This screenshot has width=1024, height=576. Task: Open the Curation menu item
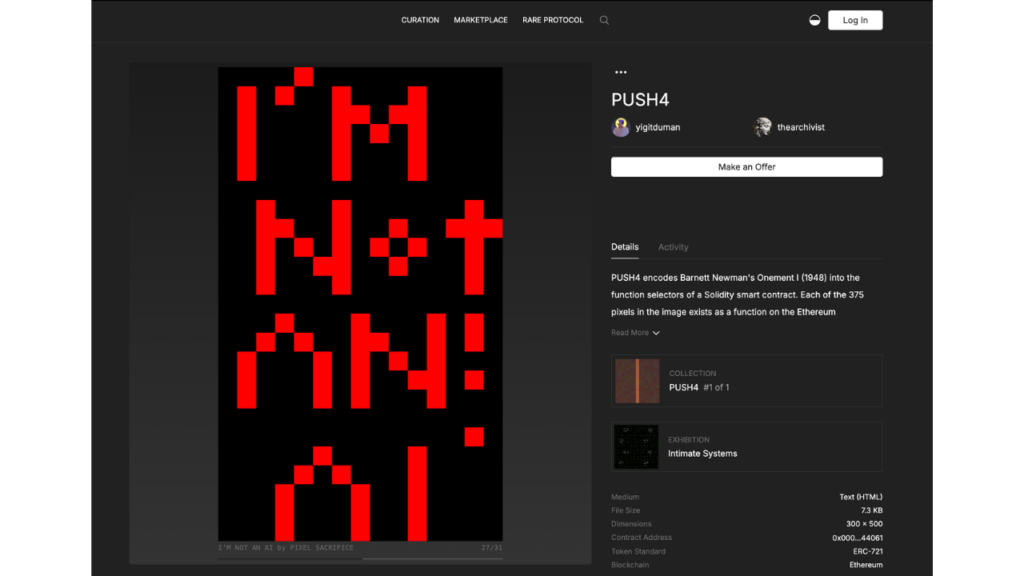tap(420, 20)
